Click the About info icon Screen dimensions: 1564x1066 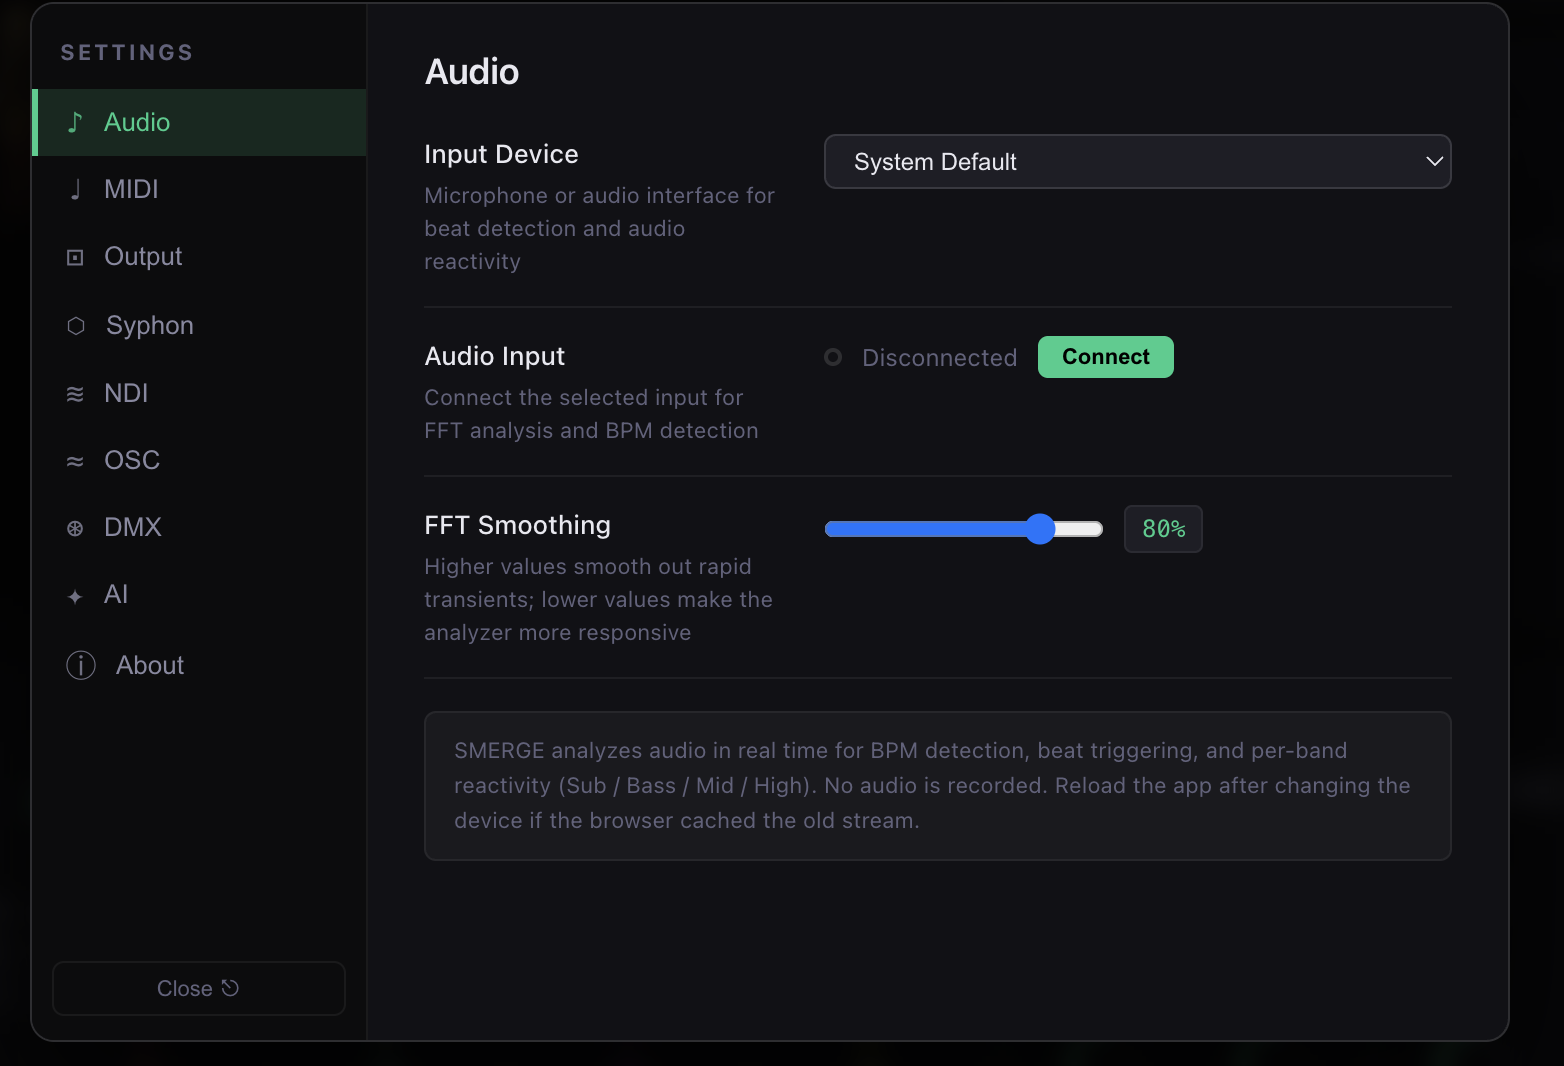pos(81,665)
